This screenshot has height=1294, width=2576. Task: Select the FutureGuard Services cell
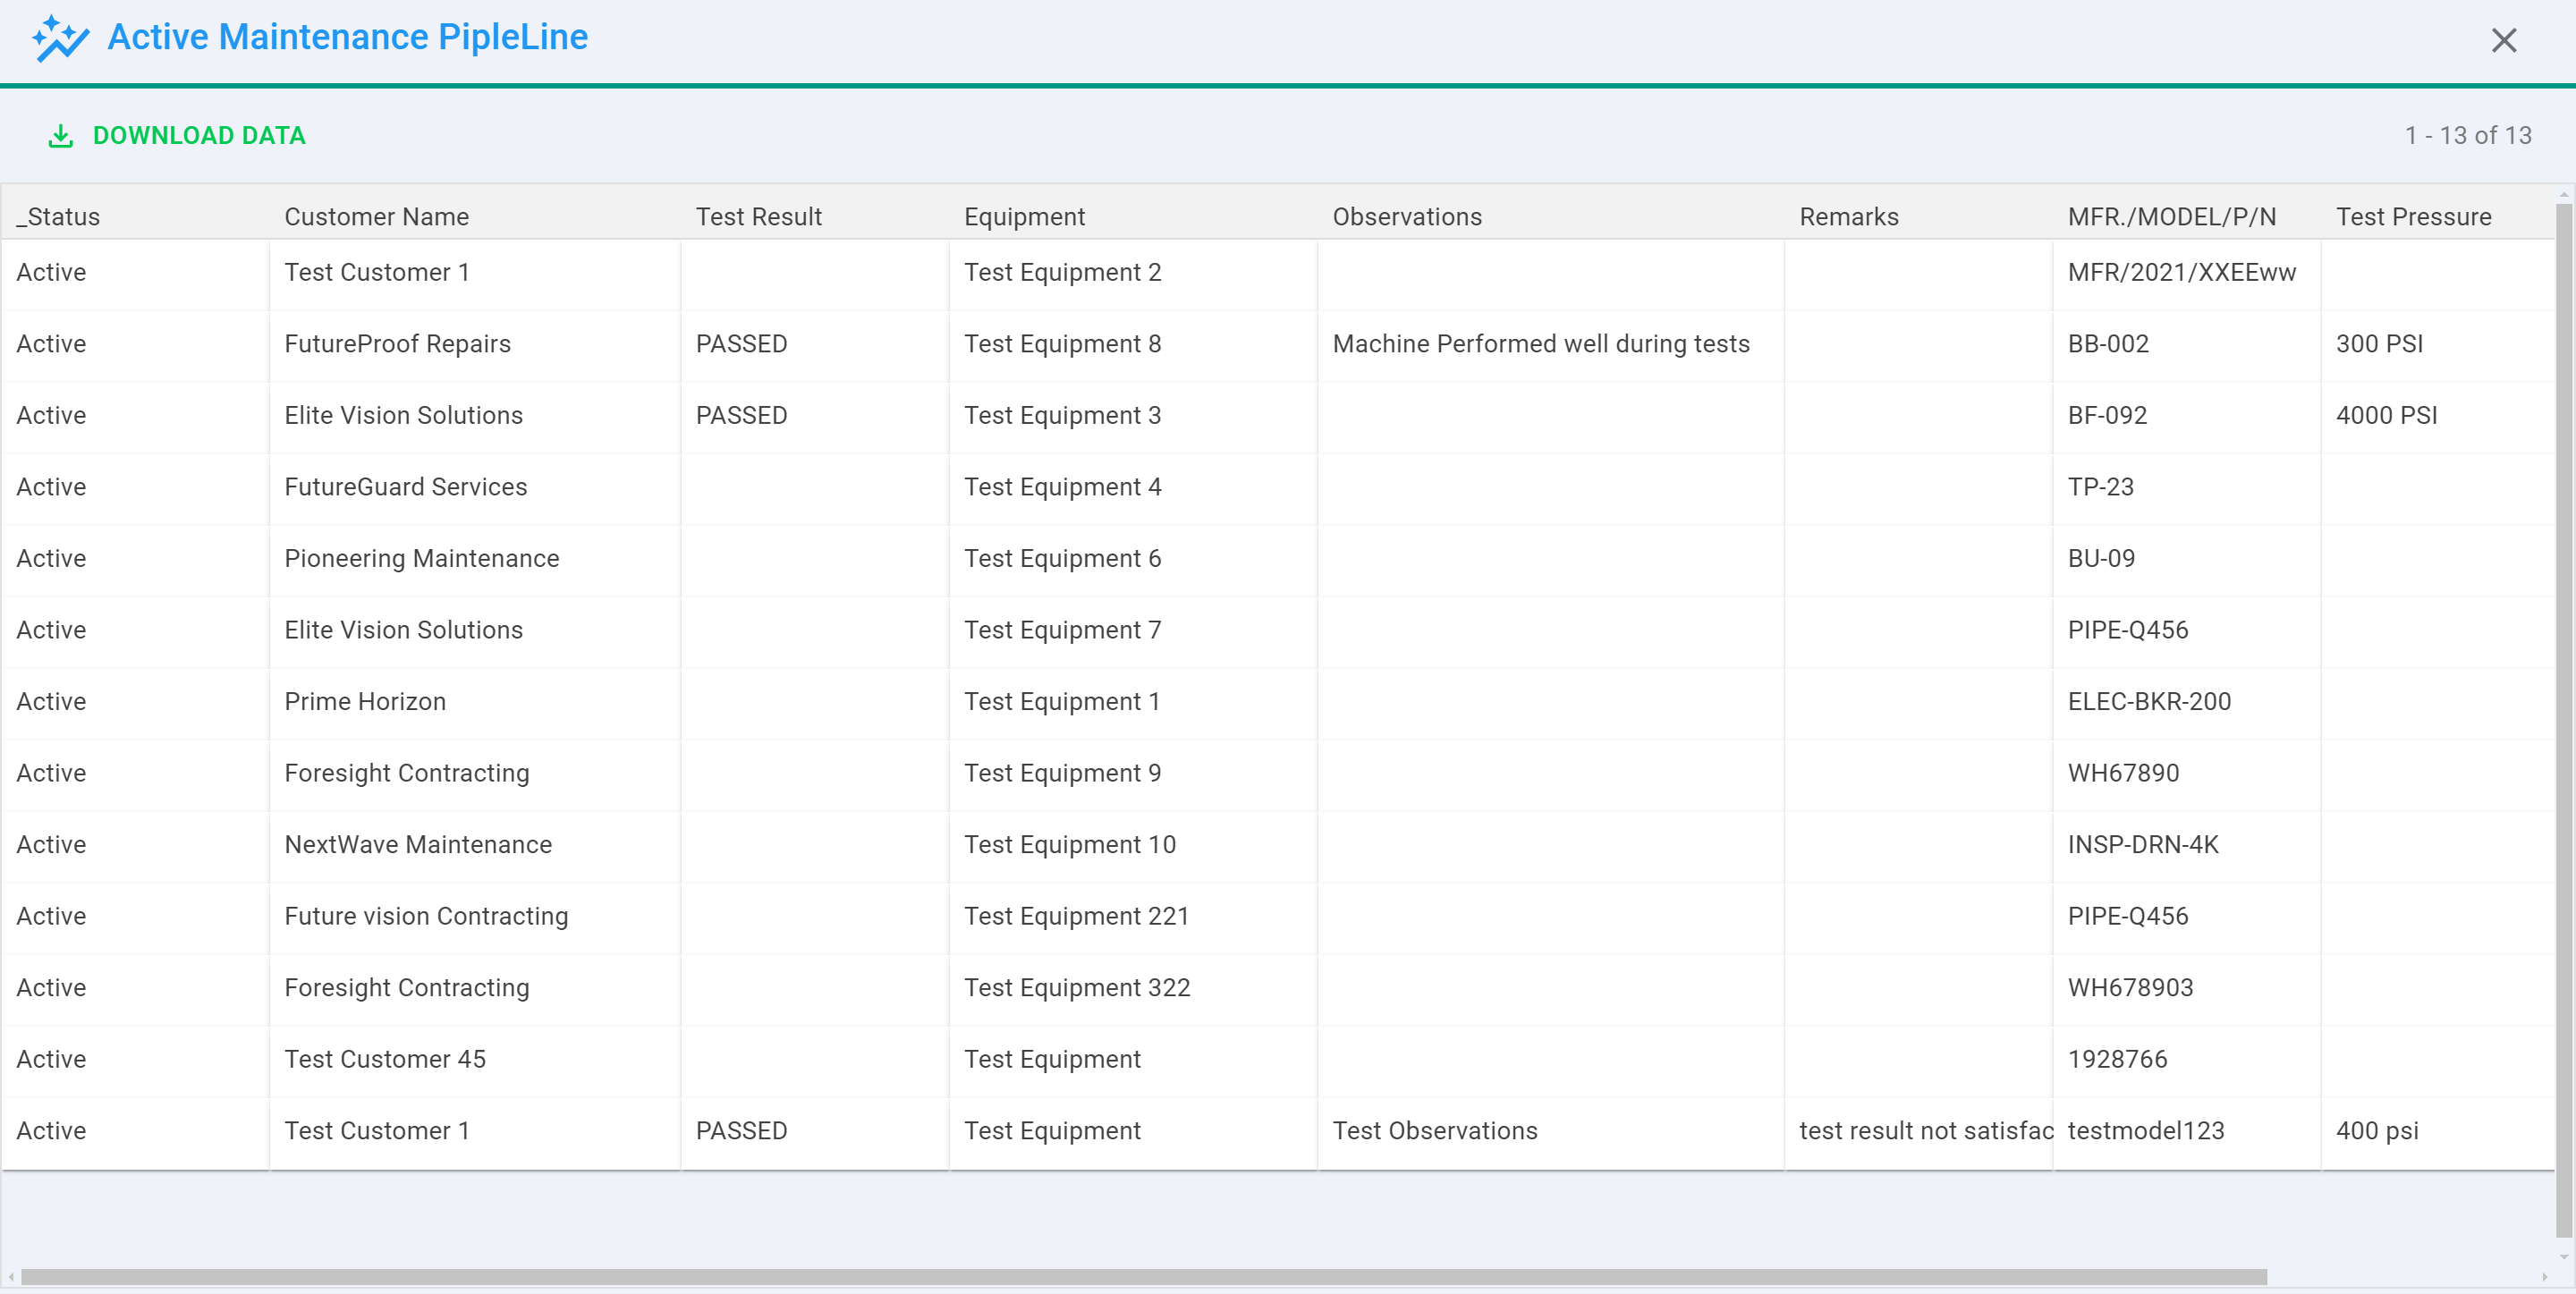475,487
